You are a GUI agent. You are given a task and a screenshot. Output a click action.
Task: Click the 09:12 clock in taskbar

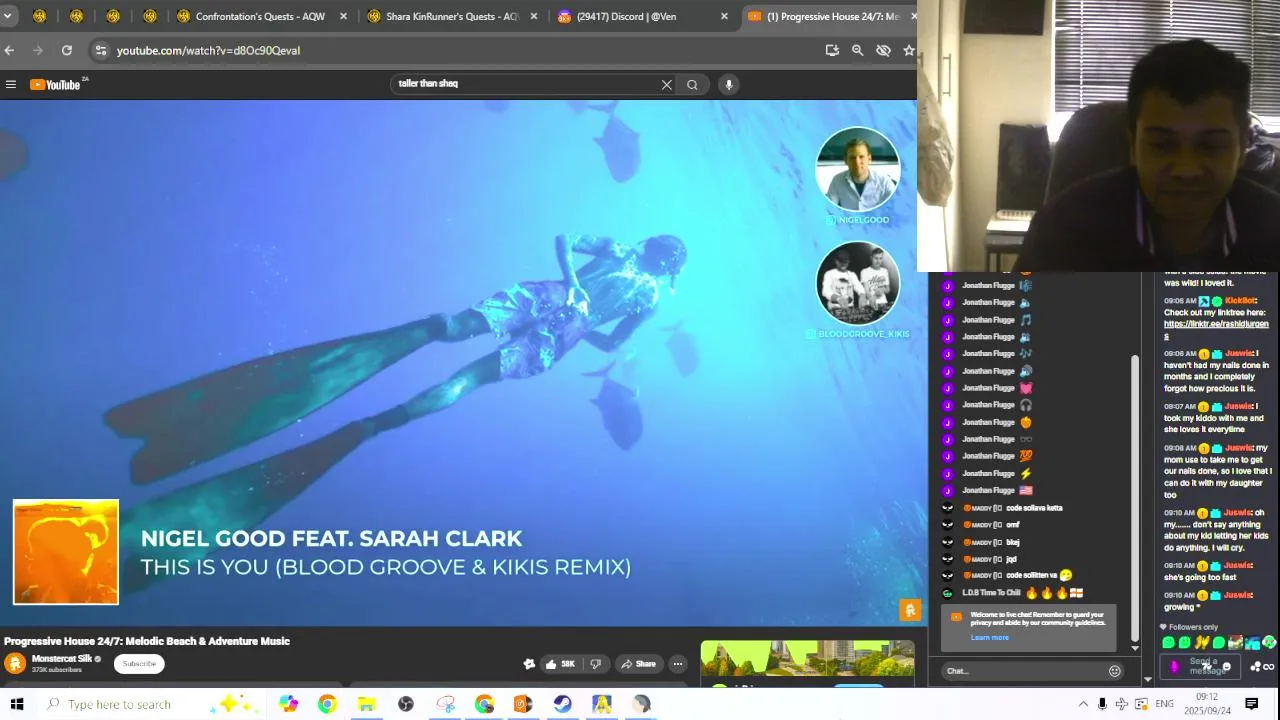coord(1206,697)
